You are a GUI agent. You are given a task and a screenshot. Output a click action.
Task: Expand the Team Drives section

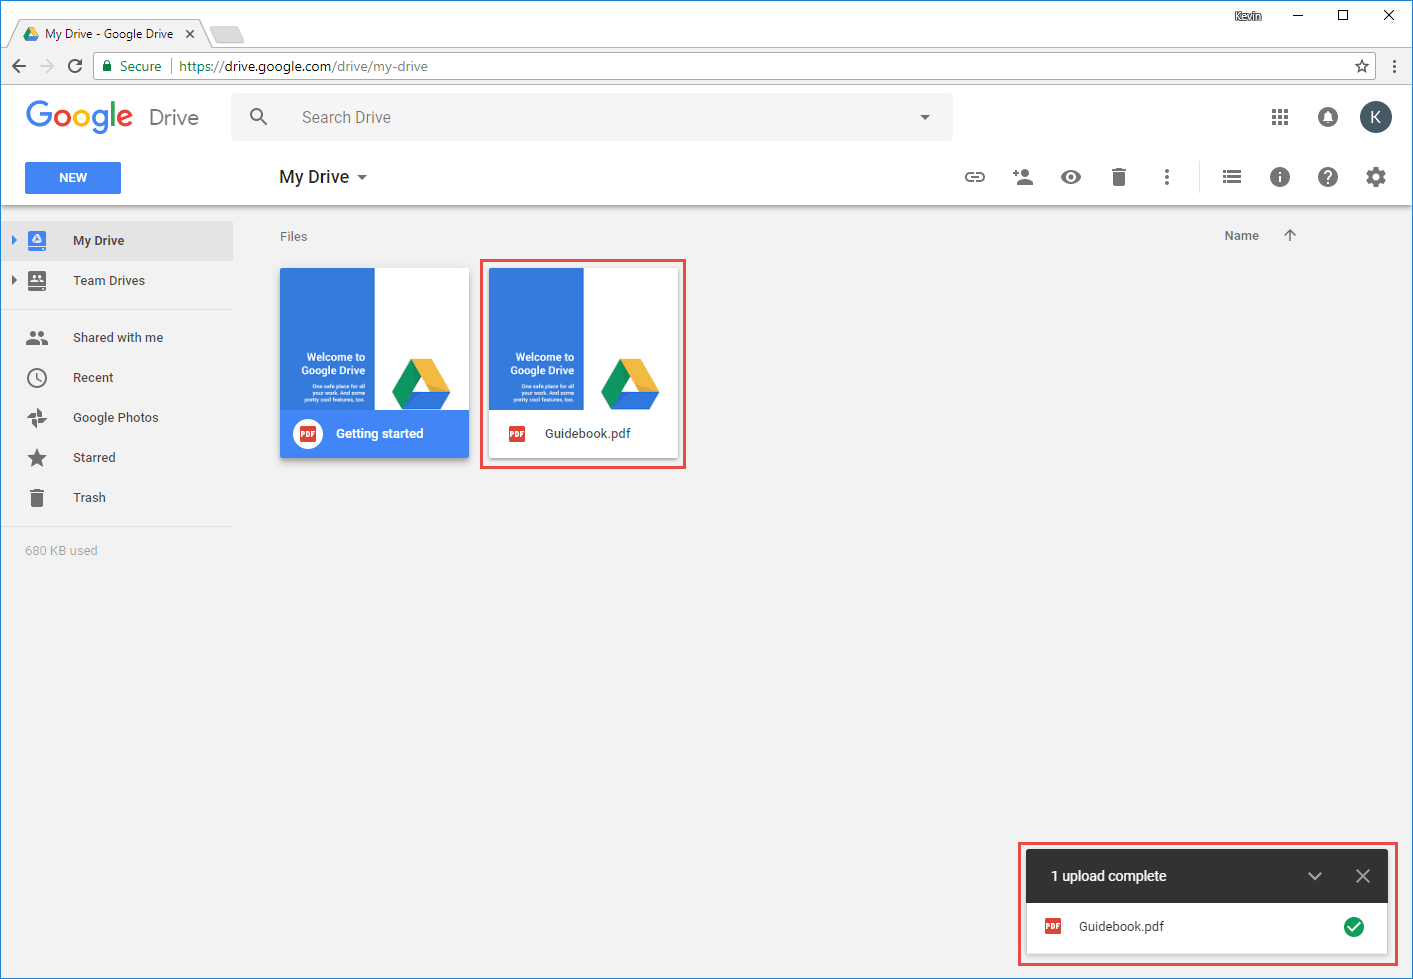[x=14, y=281]
